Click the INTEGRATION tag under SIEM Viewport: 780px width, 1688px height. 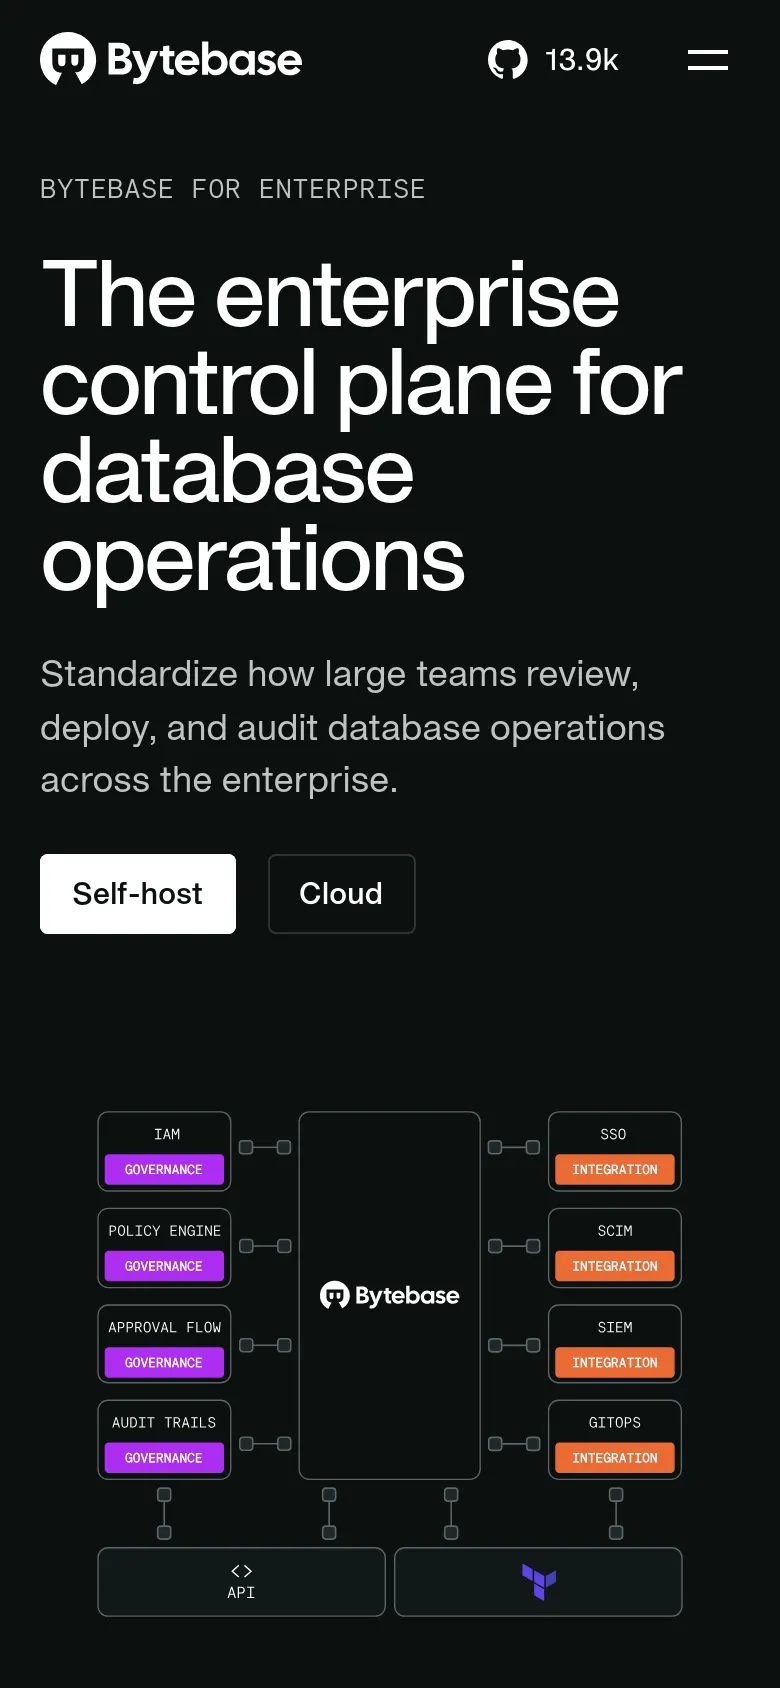click(615, 1362)
